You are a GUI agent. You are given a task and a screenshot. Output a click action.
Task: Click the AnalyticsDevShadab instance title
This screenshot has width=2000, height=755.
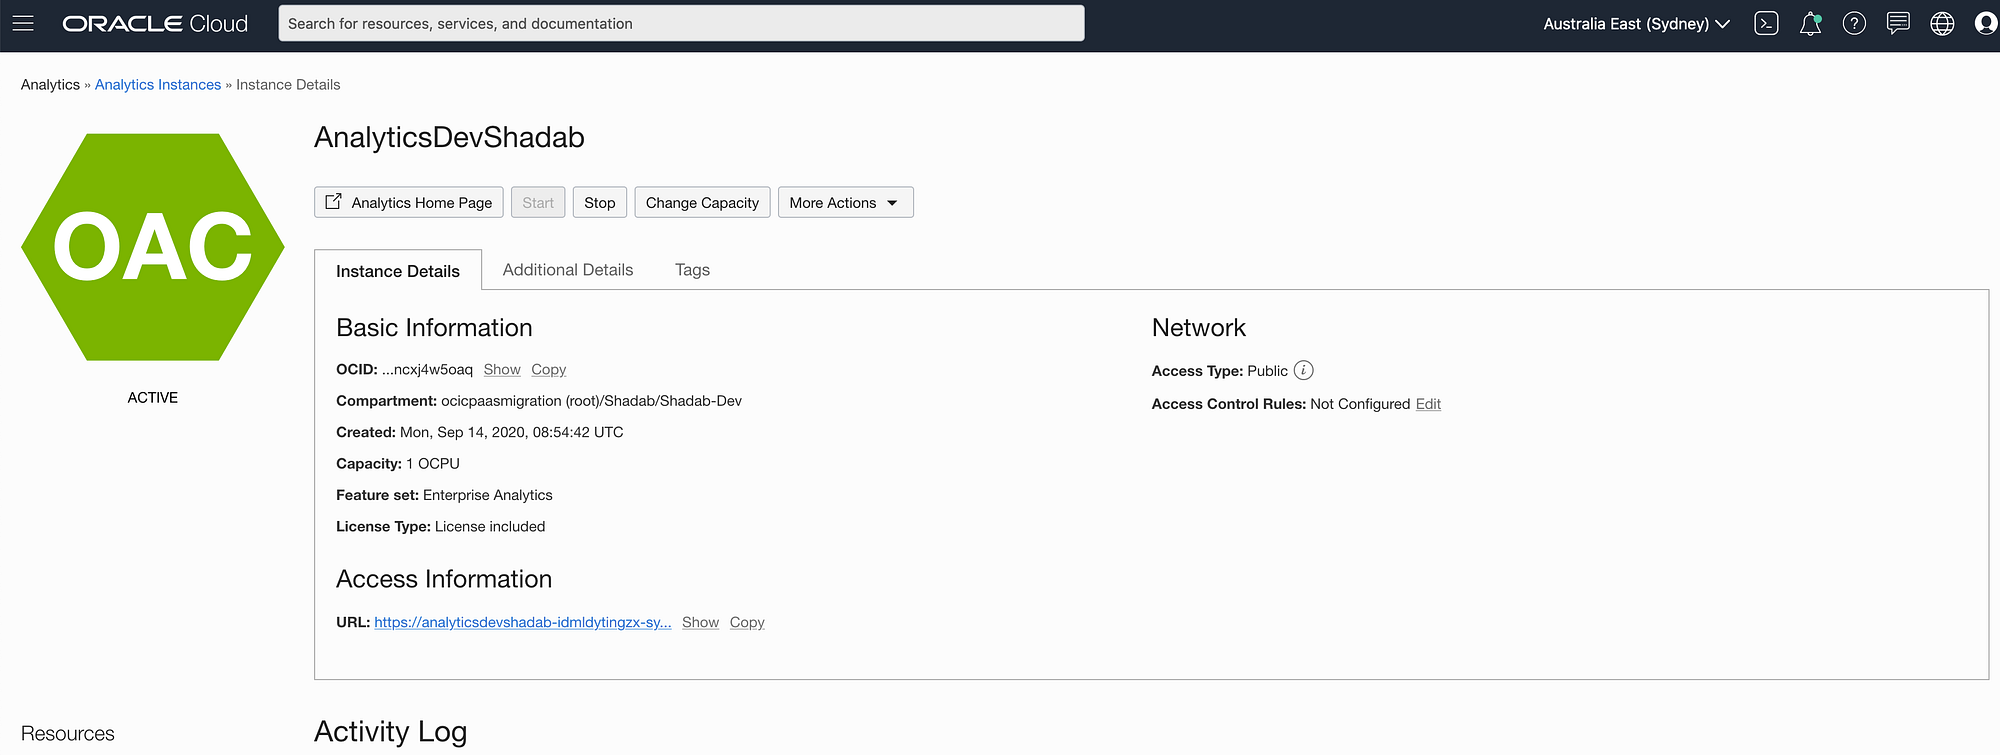[x=449, y=137]
